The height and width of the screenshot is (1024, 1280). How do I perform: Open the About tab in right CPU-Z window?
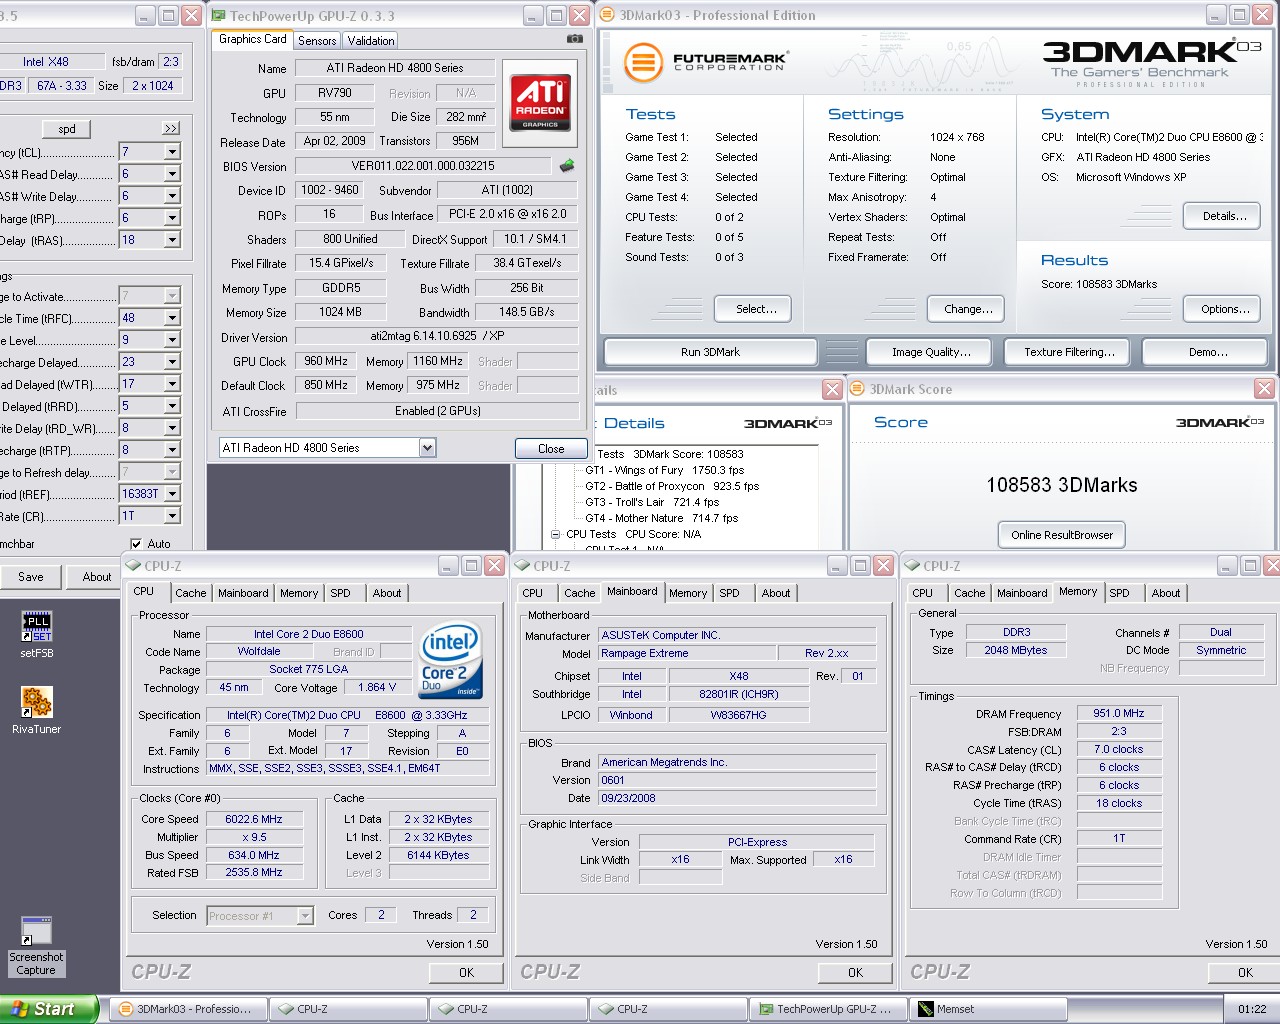pos(1166,593)
